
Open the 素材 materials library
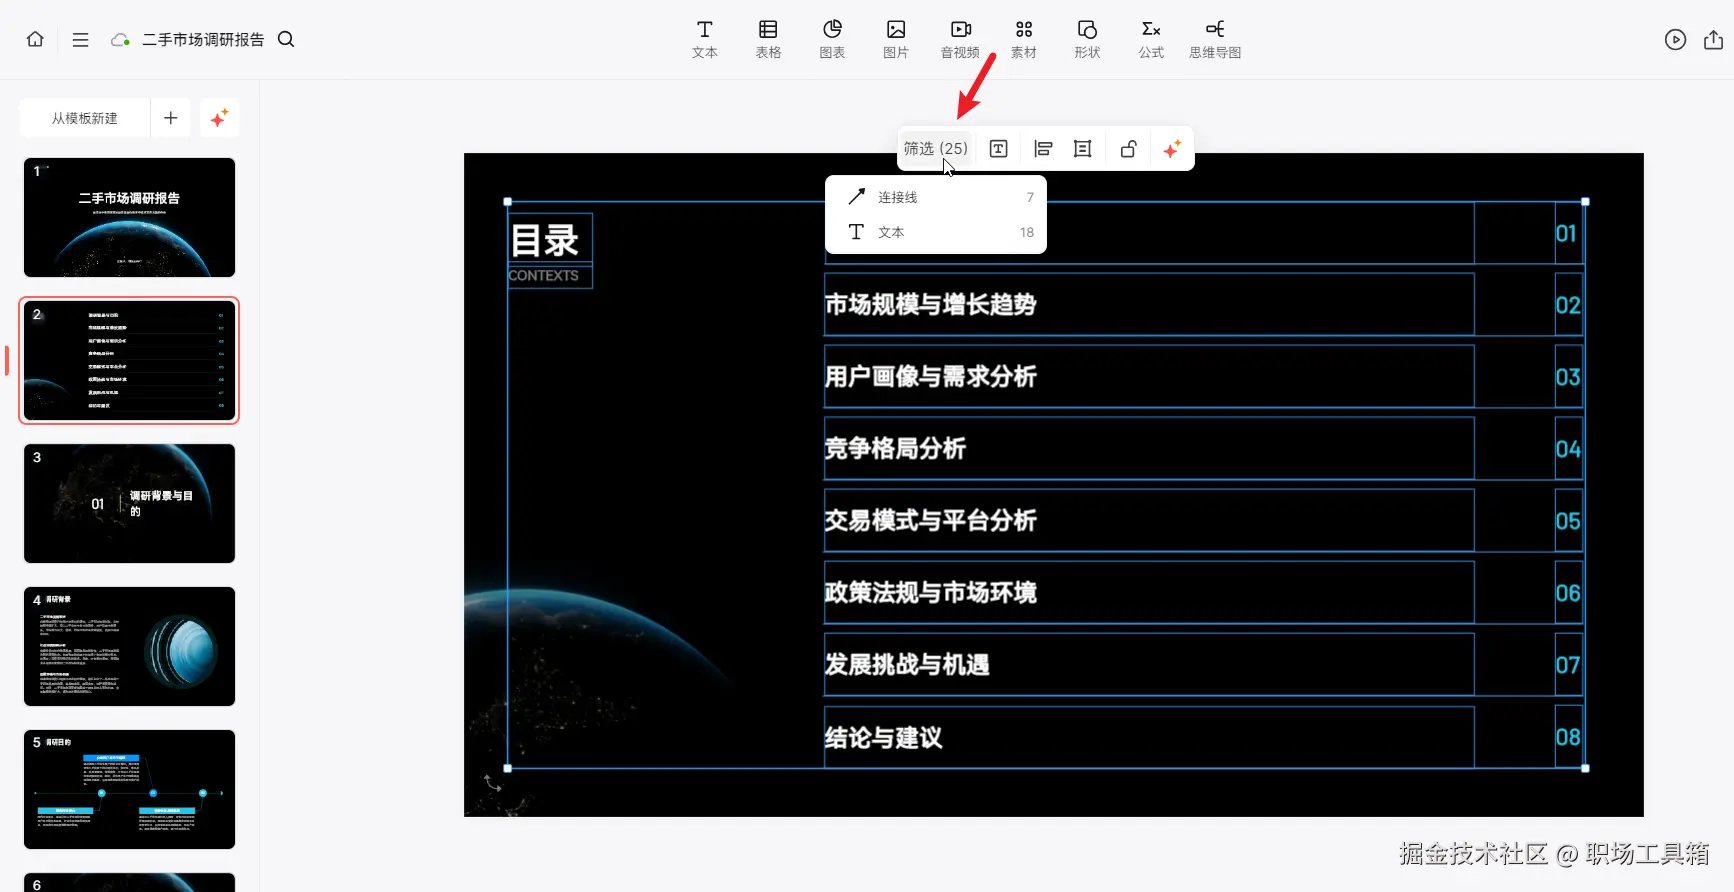pyautogui.click(x=1024, y=39)
